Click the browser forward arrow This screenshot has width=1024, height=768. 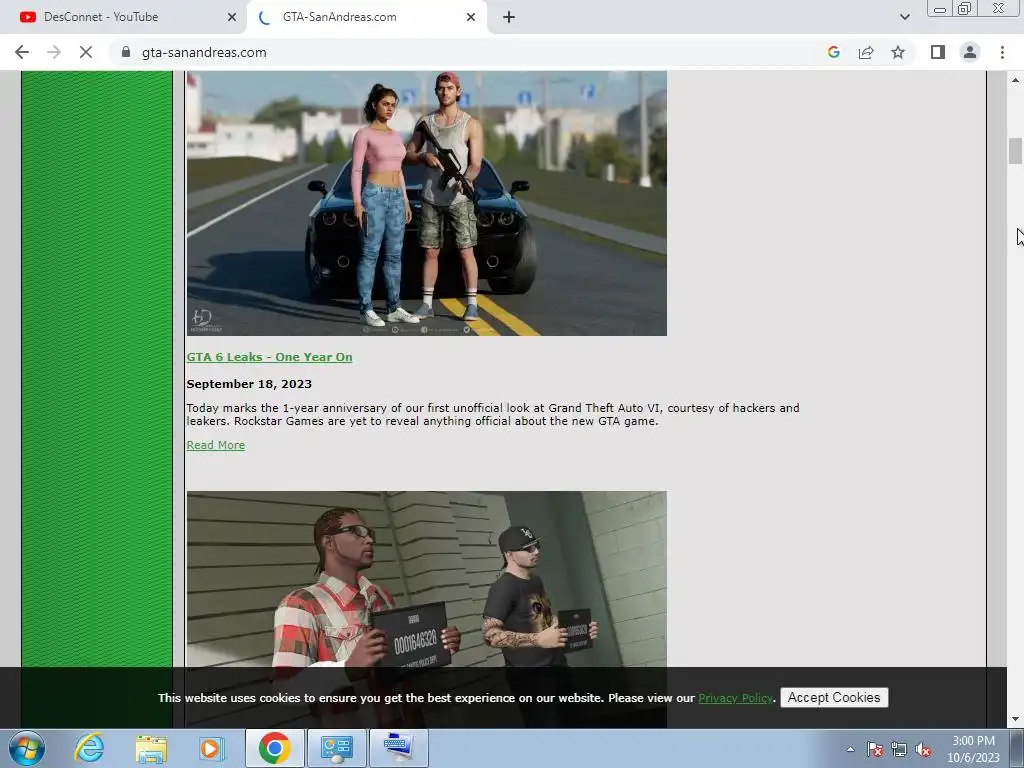click(x=54, y=52)
